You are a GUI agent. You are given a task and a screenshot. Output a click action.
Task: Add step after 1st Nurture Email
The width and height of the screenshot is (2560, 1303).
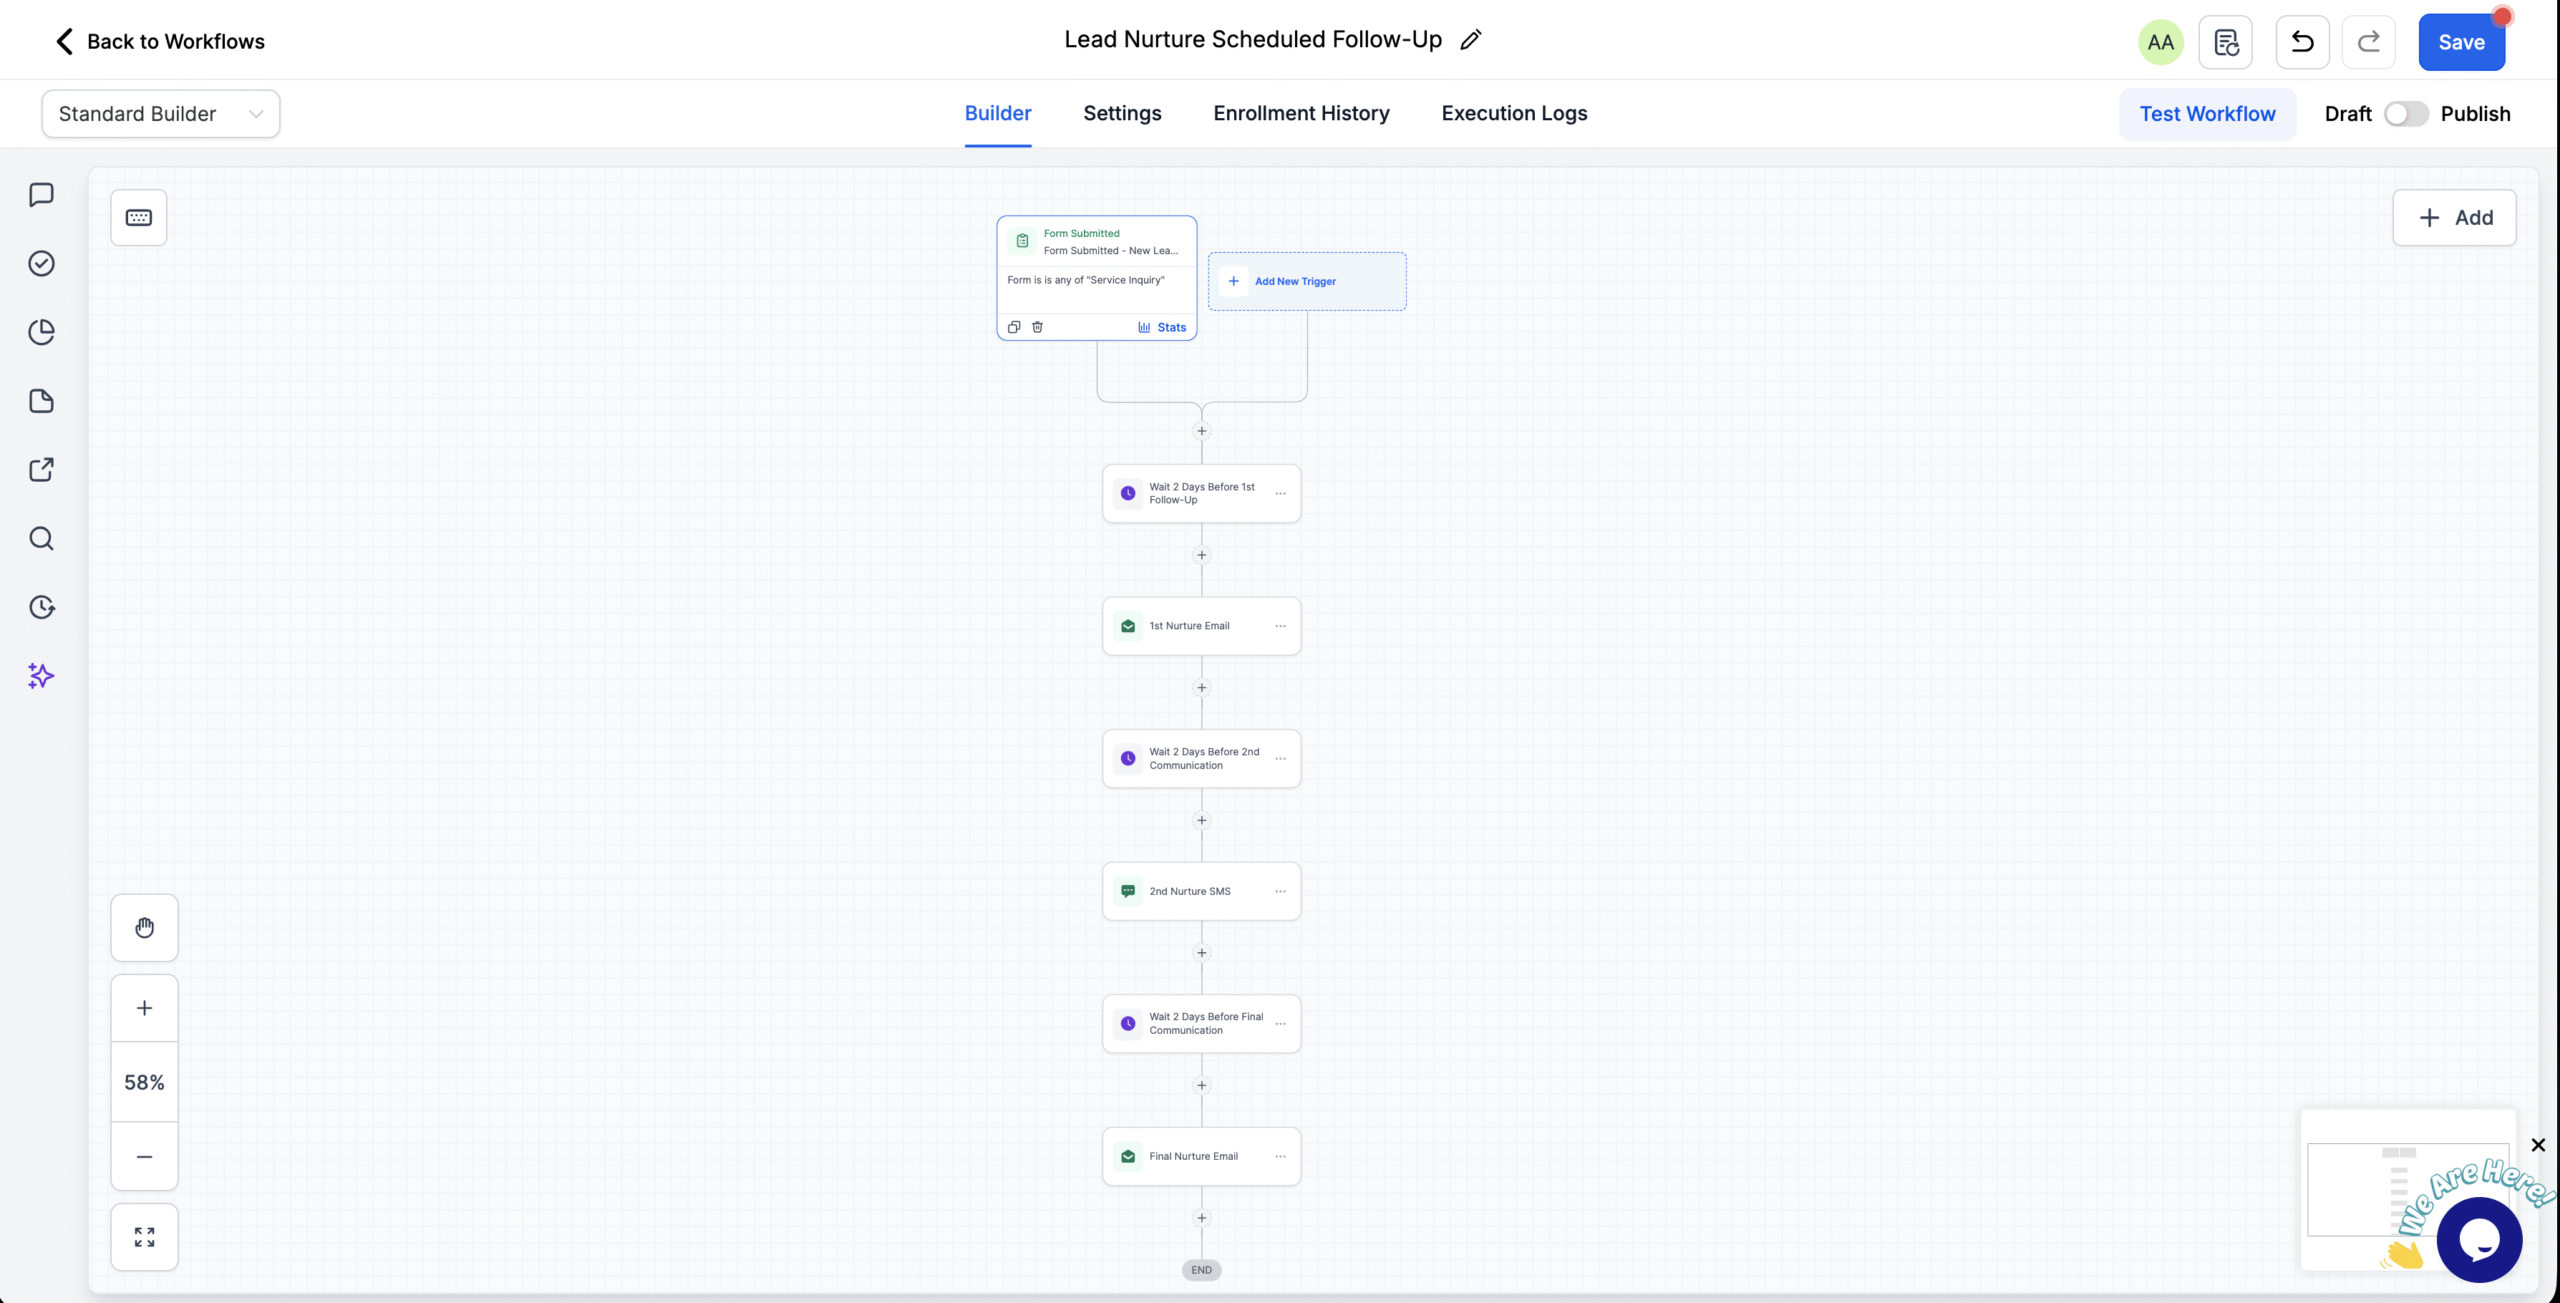[x=1202, y=687]
